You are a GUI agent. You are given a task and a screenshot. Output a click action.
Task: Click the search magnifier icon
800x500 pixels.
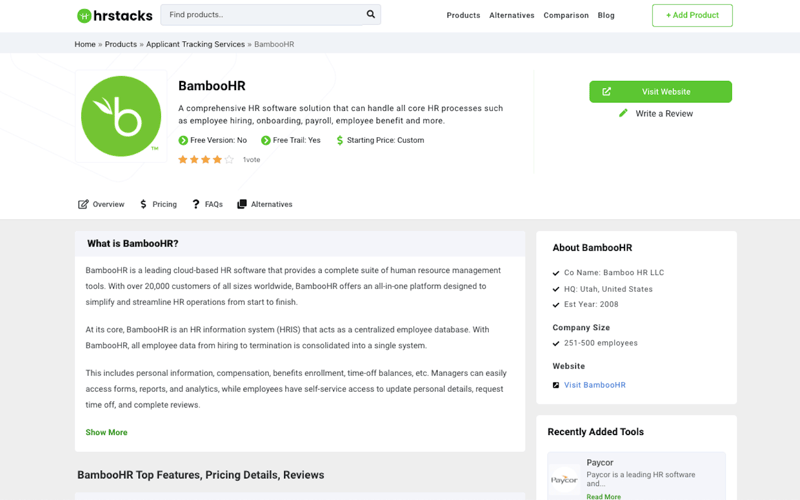coord(371,15)
